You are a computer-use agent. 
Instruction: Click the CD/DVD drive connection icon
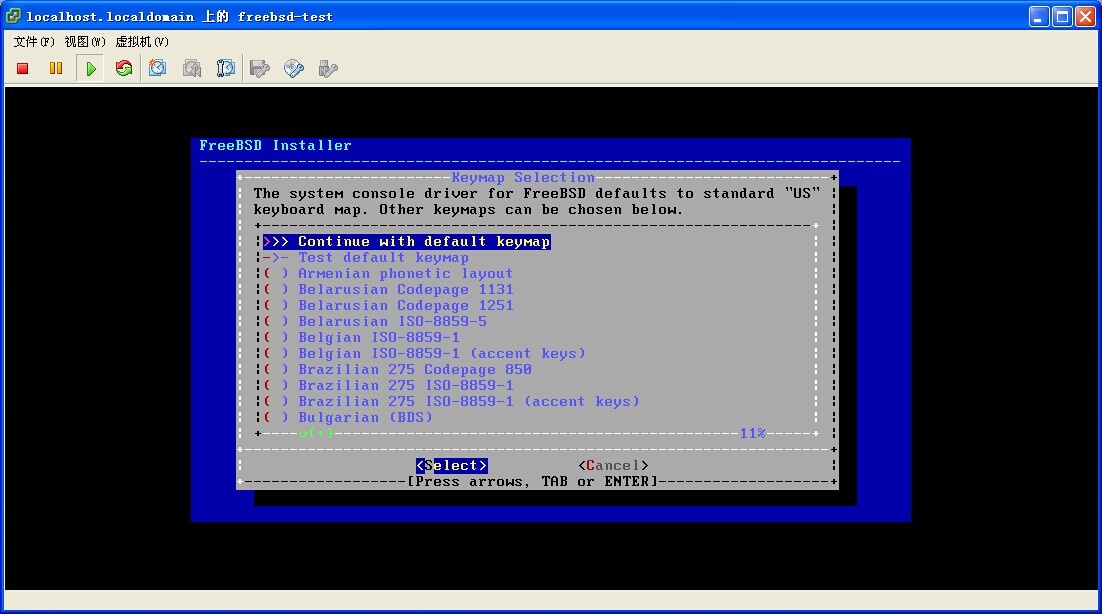[x=294, y=69]
